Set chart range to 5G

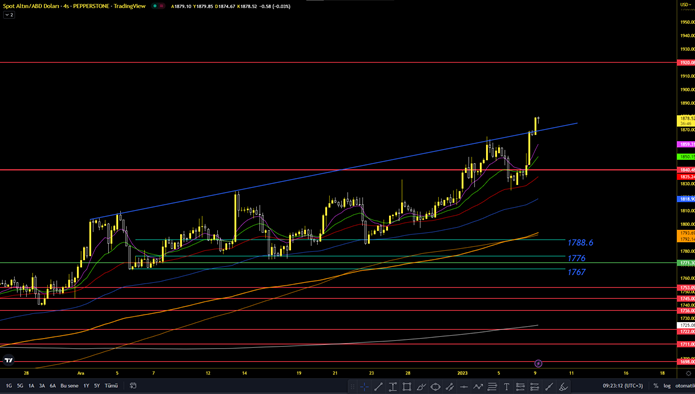pyautogui.click(x=20, y=386)
